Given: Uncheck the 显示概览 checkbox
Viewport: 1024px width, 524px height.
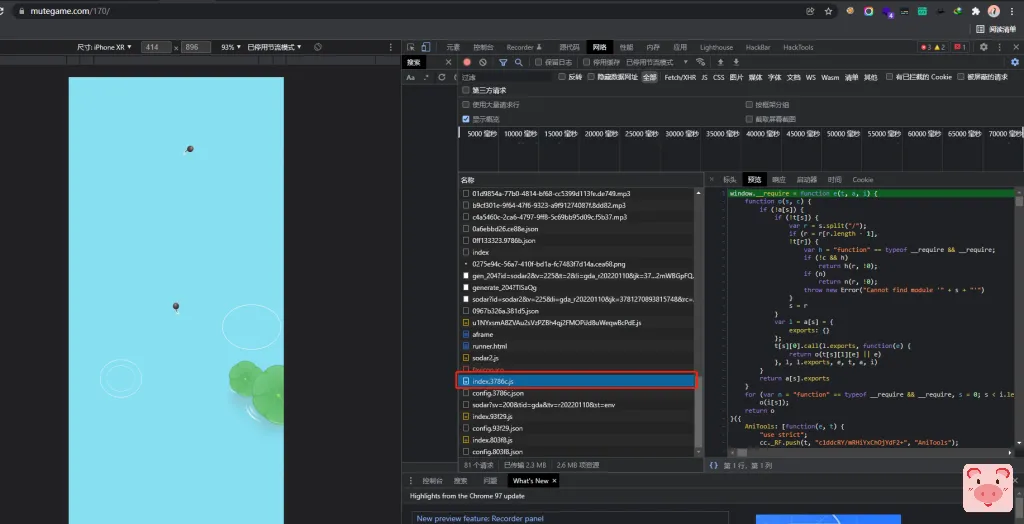Looking at the screenshot, I should point(466,118).
